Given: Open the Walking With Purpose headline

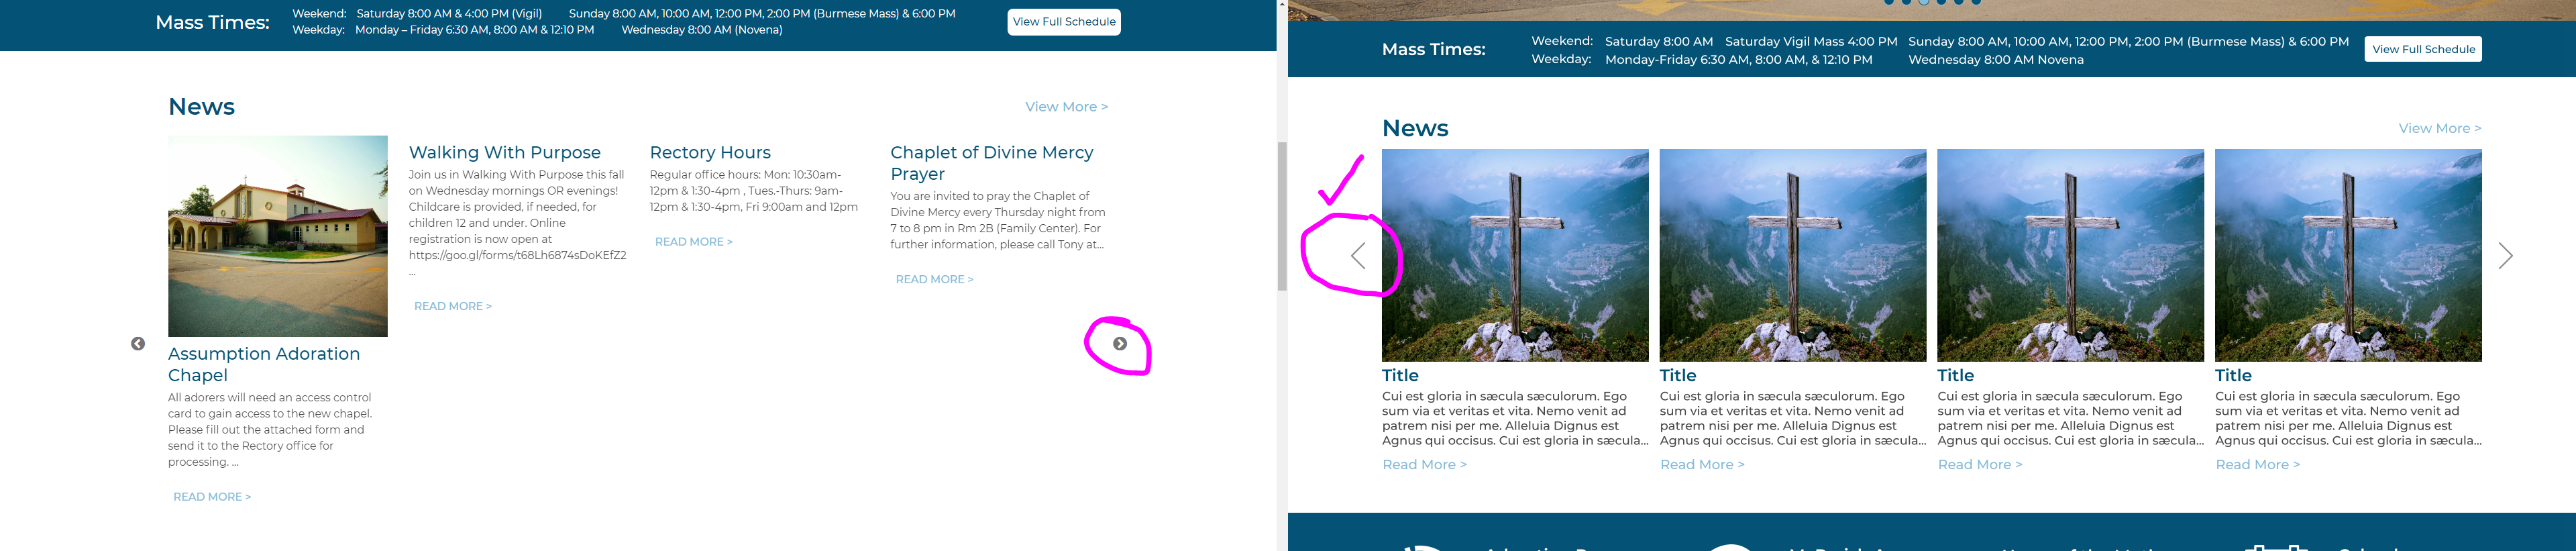Looking at the screenshot, I should tap(505, 152).
